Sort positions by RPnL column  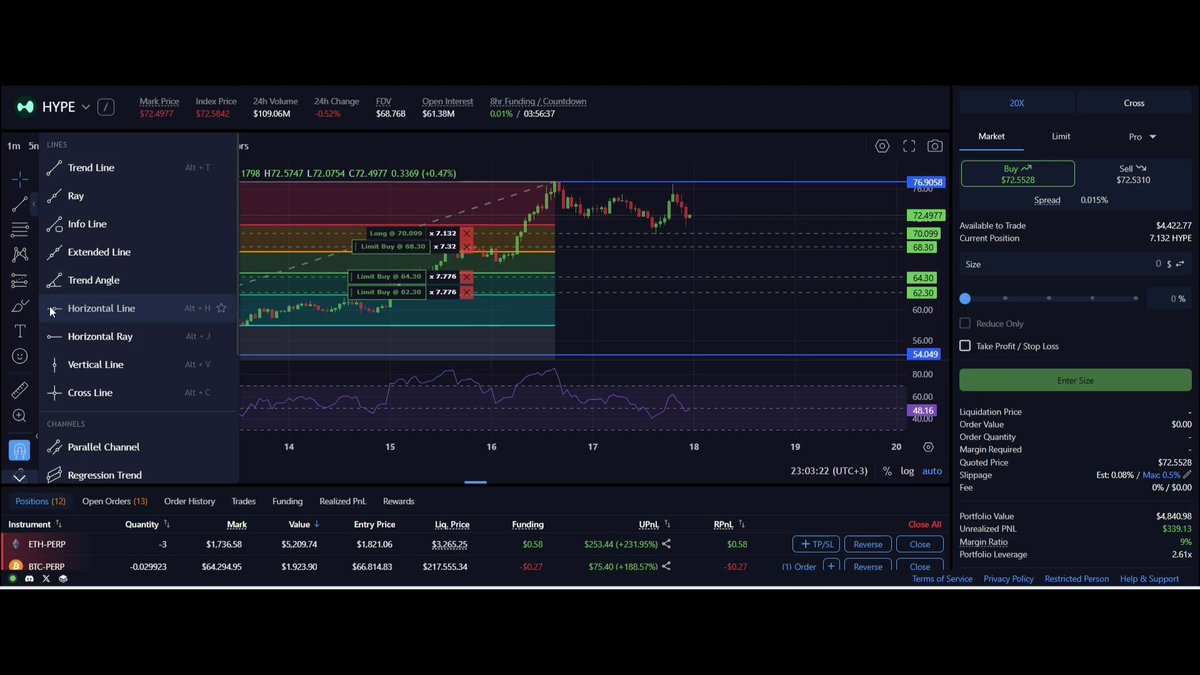click(731, 524)
